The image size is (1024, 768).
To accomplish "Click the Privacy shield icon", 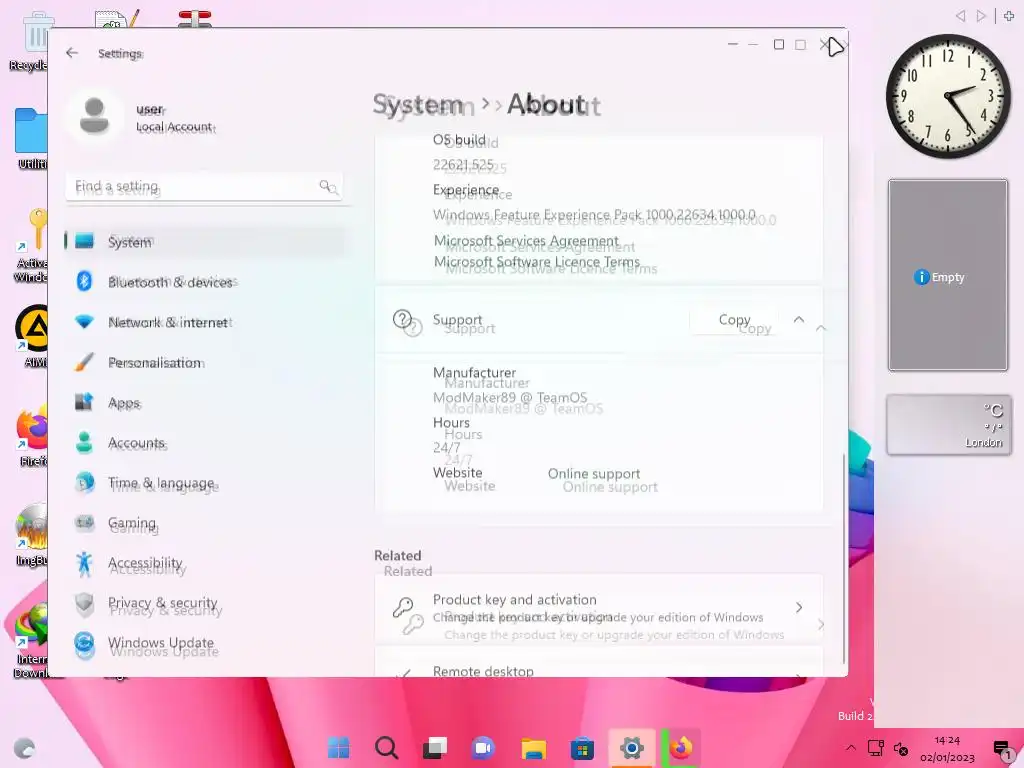I will (84, 604).
